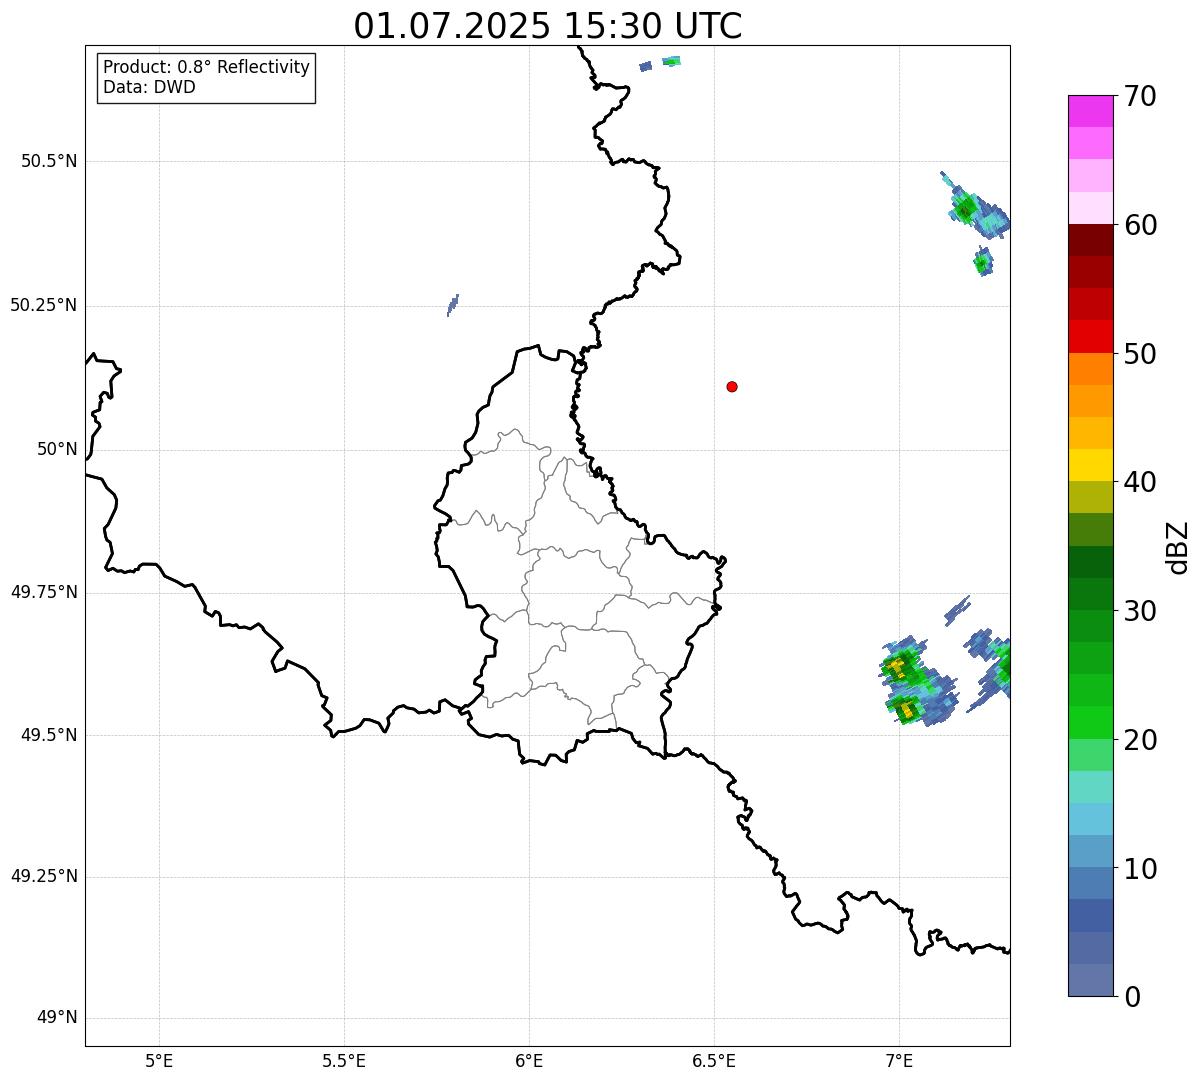Image resolution: width=1202 pixels, height=1081 pixels.
Task: Select the yellow colorbar segment at 40
Action: 1090,465
